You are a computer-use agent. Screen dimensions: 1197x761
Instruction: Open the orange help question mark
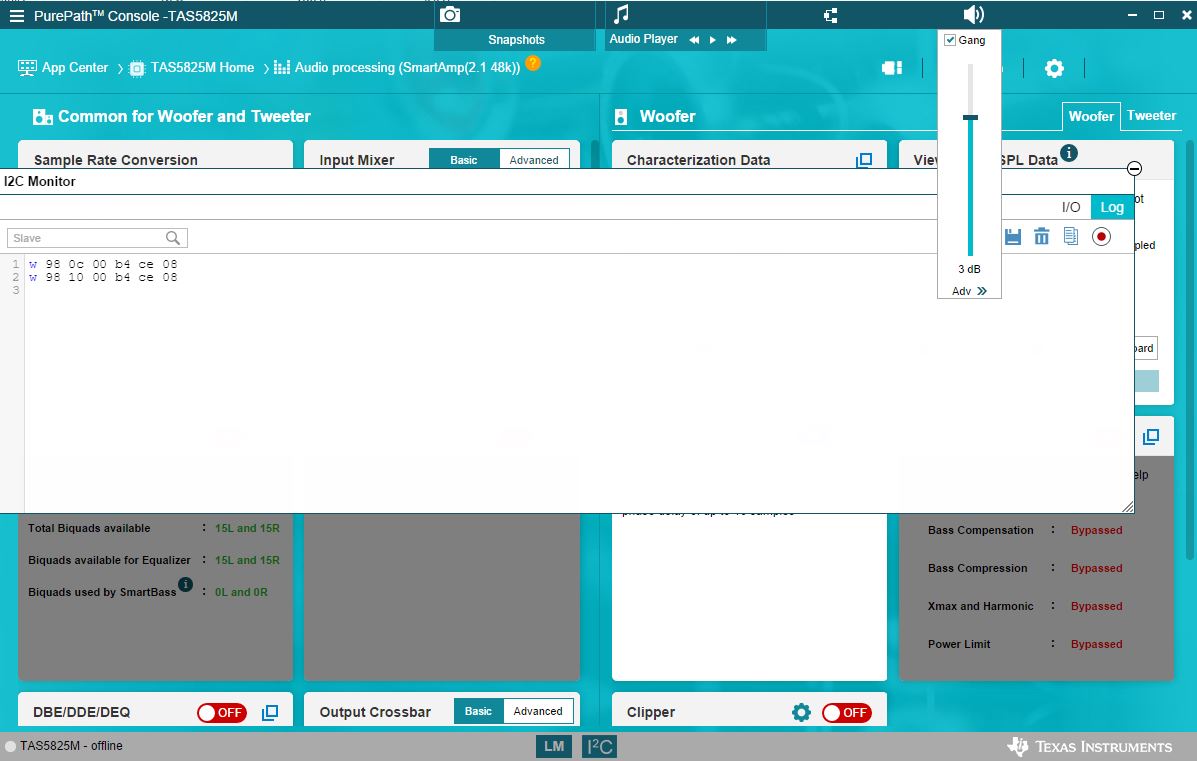click(x=533, y=63)
